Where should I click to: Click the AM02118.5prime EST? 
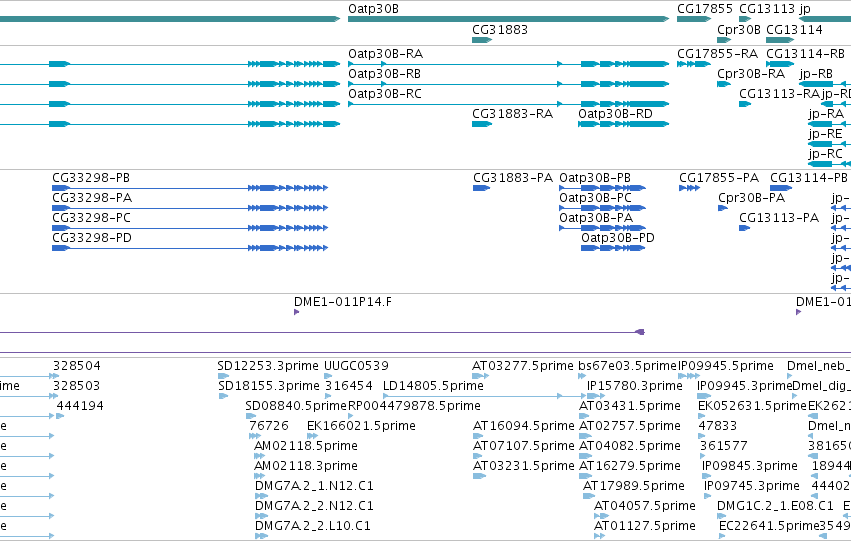306,446
